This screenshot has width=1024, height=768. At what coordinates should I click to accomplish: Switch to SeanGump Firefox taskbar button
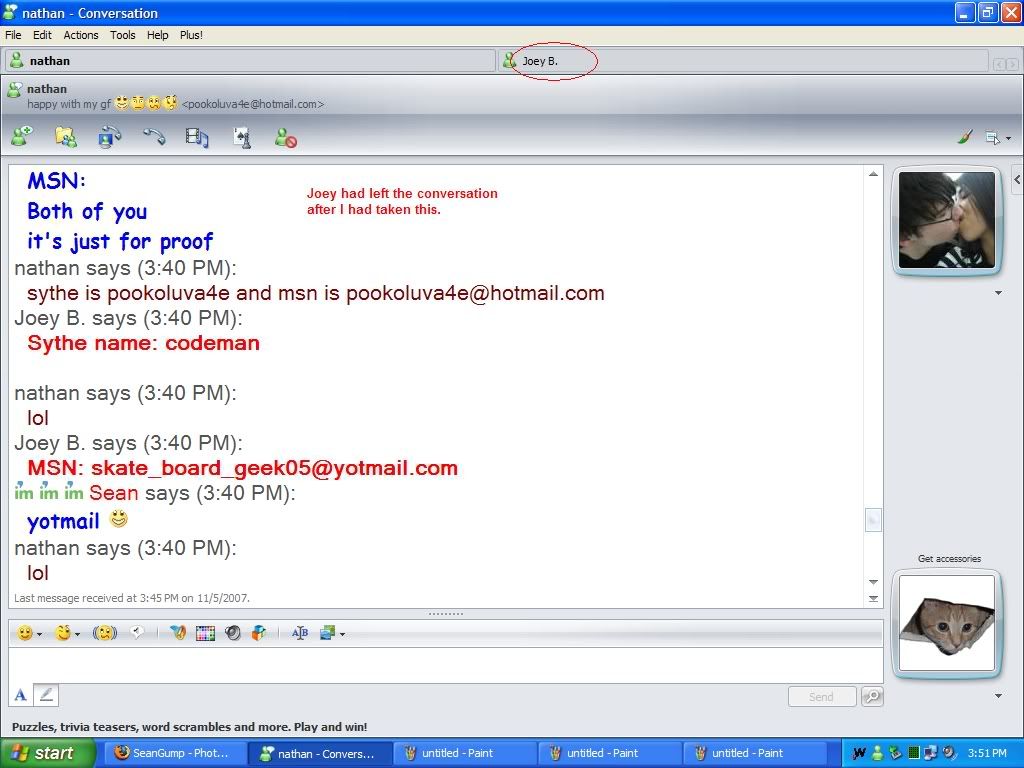[x=174, y=753]
